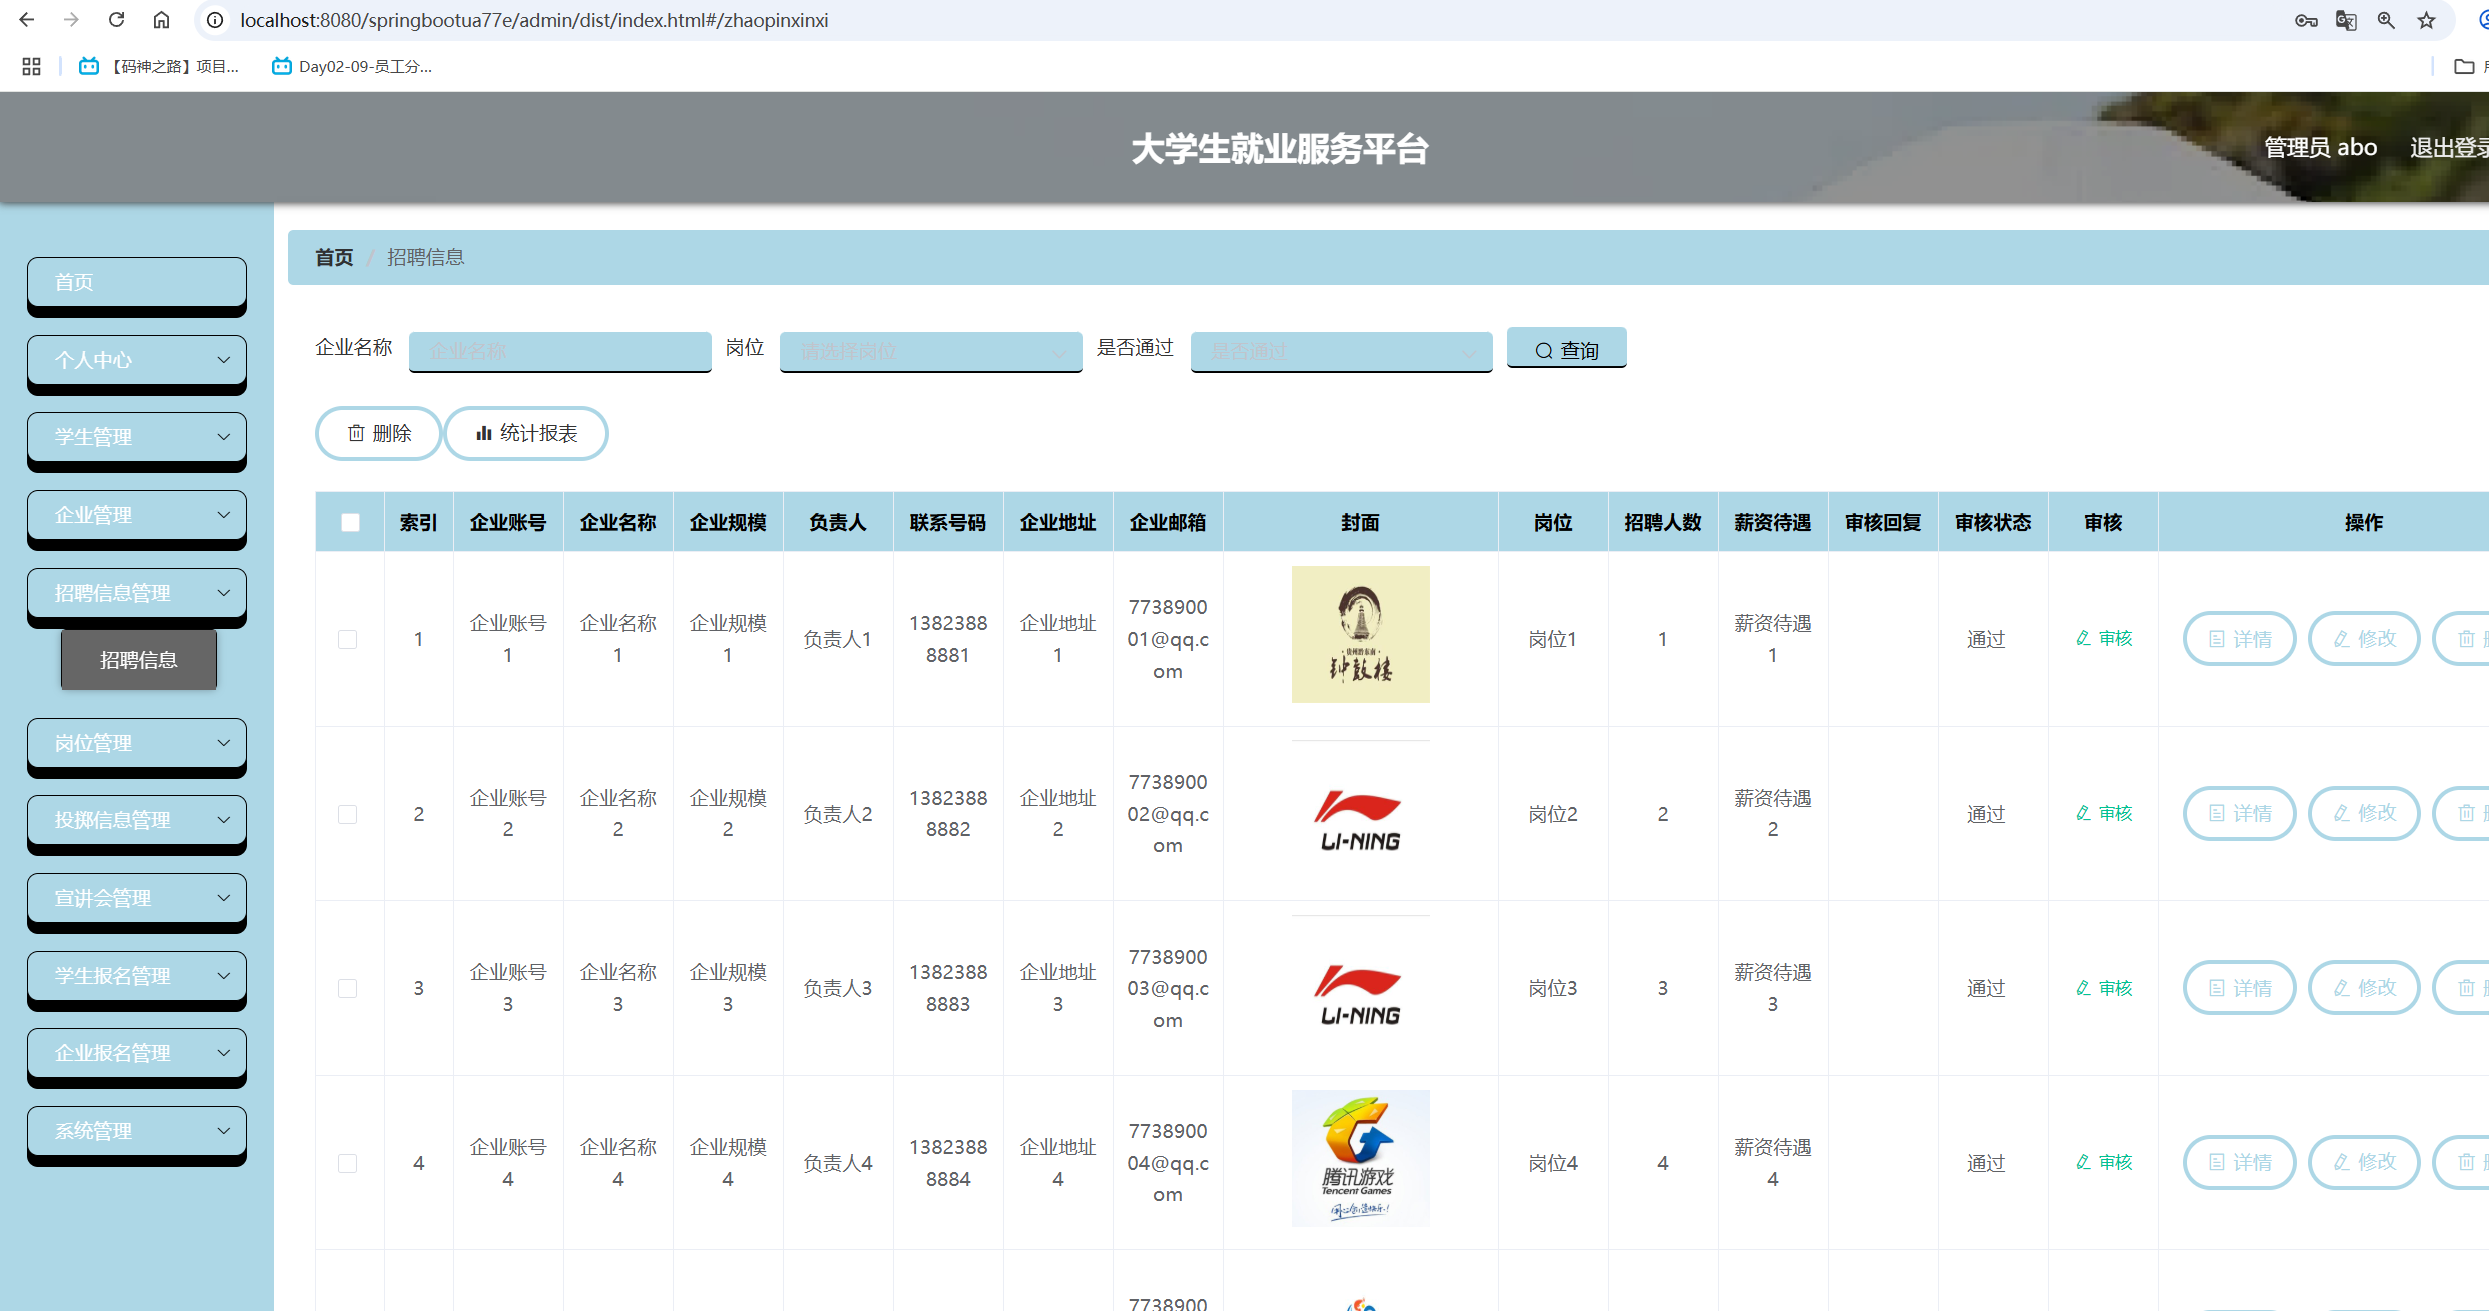Collapse the 招聘信息管理 menu
Viewport: 2489px width, 1311px height.
tap(137, 593)
